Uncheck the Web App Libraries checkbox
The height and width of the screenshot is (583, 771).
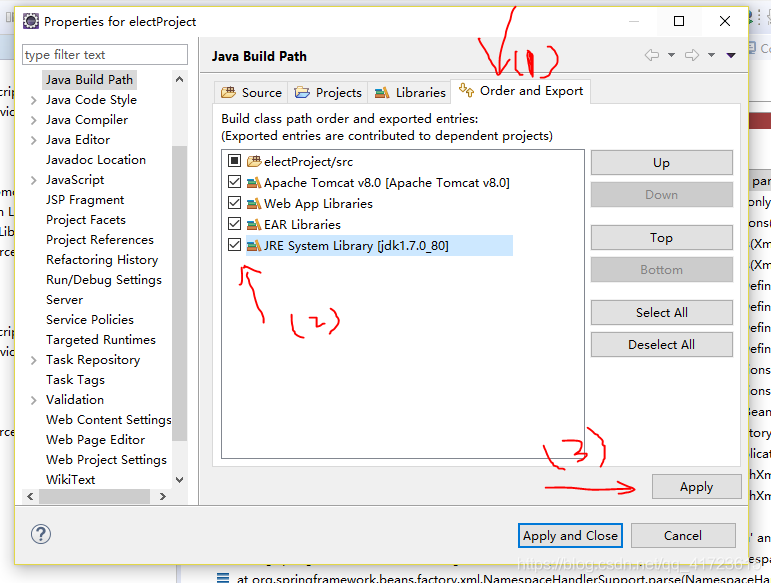pos(235,203)
